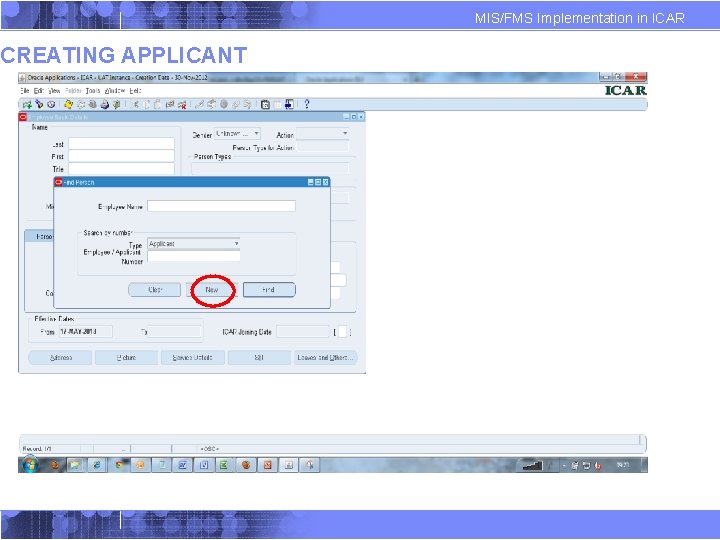Viewport: 720px width, 540px height.
Task: Click the Employee / Applicant Number field
Action: (194, 256)
